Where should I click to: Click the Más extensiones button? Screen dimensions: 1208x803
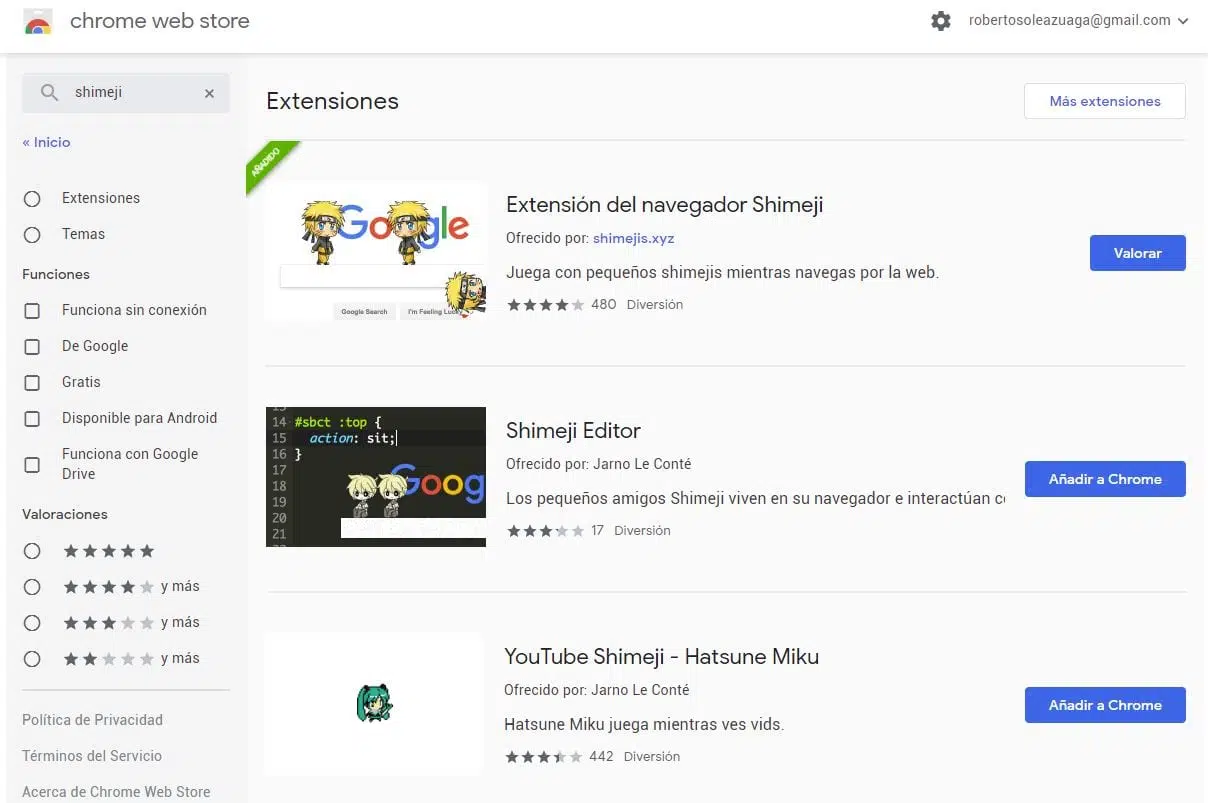point(1105,101)
